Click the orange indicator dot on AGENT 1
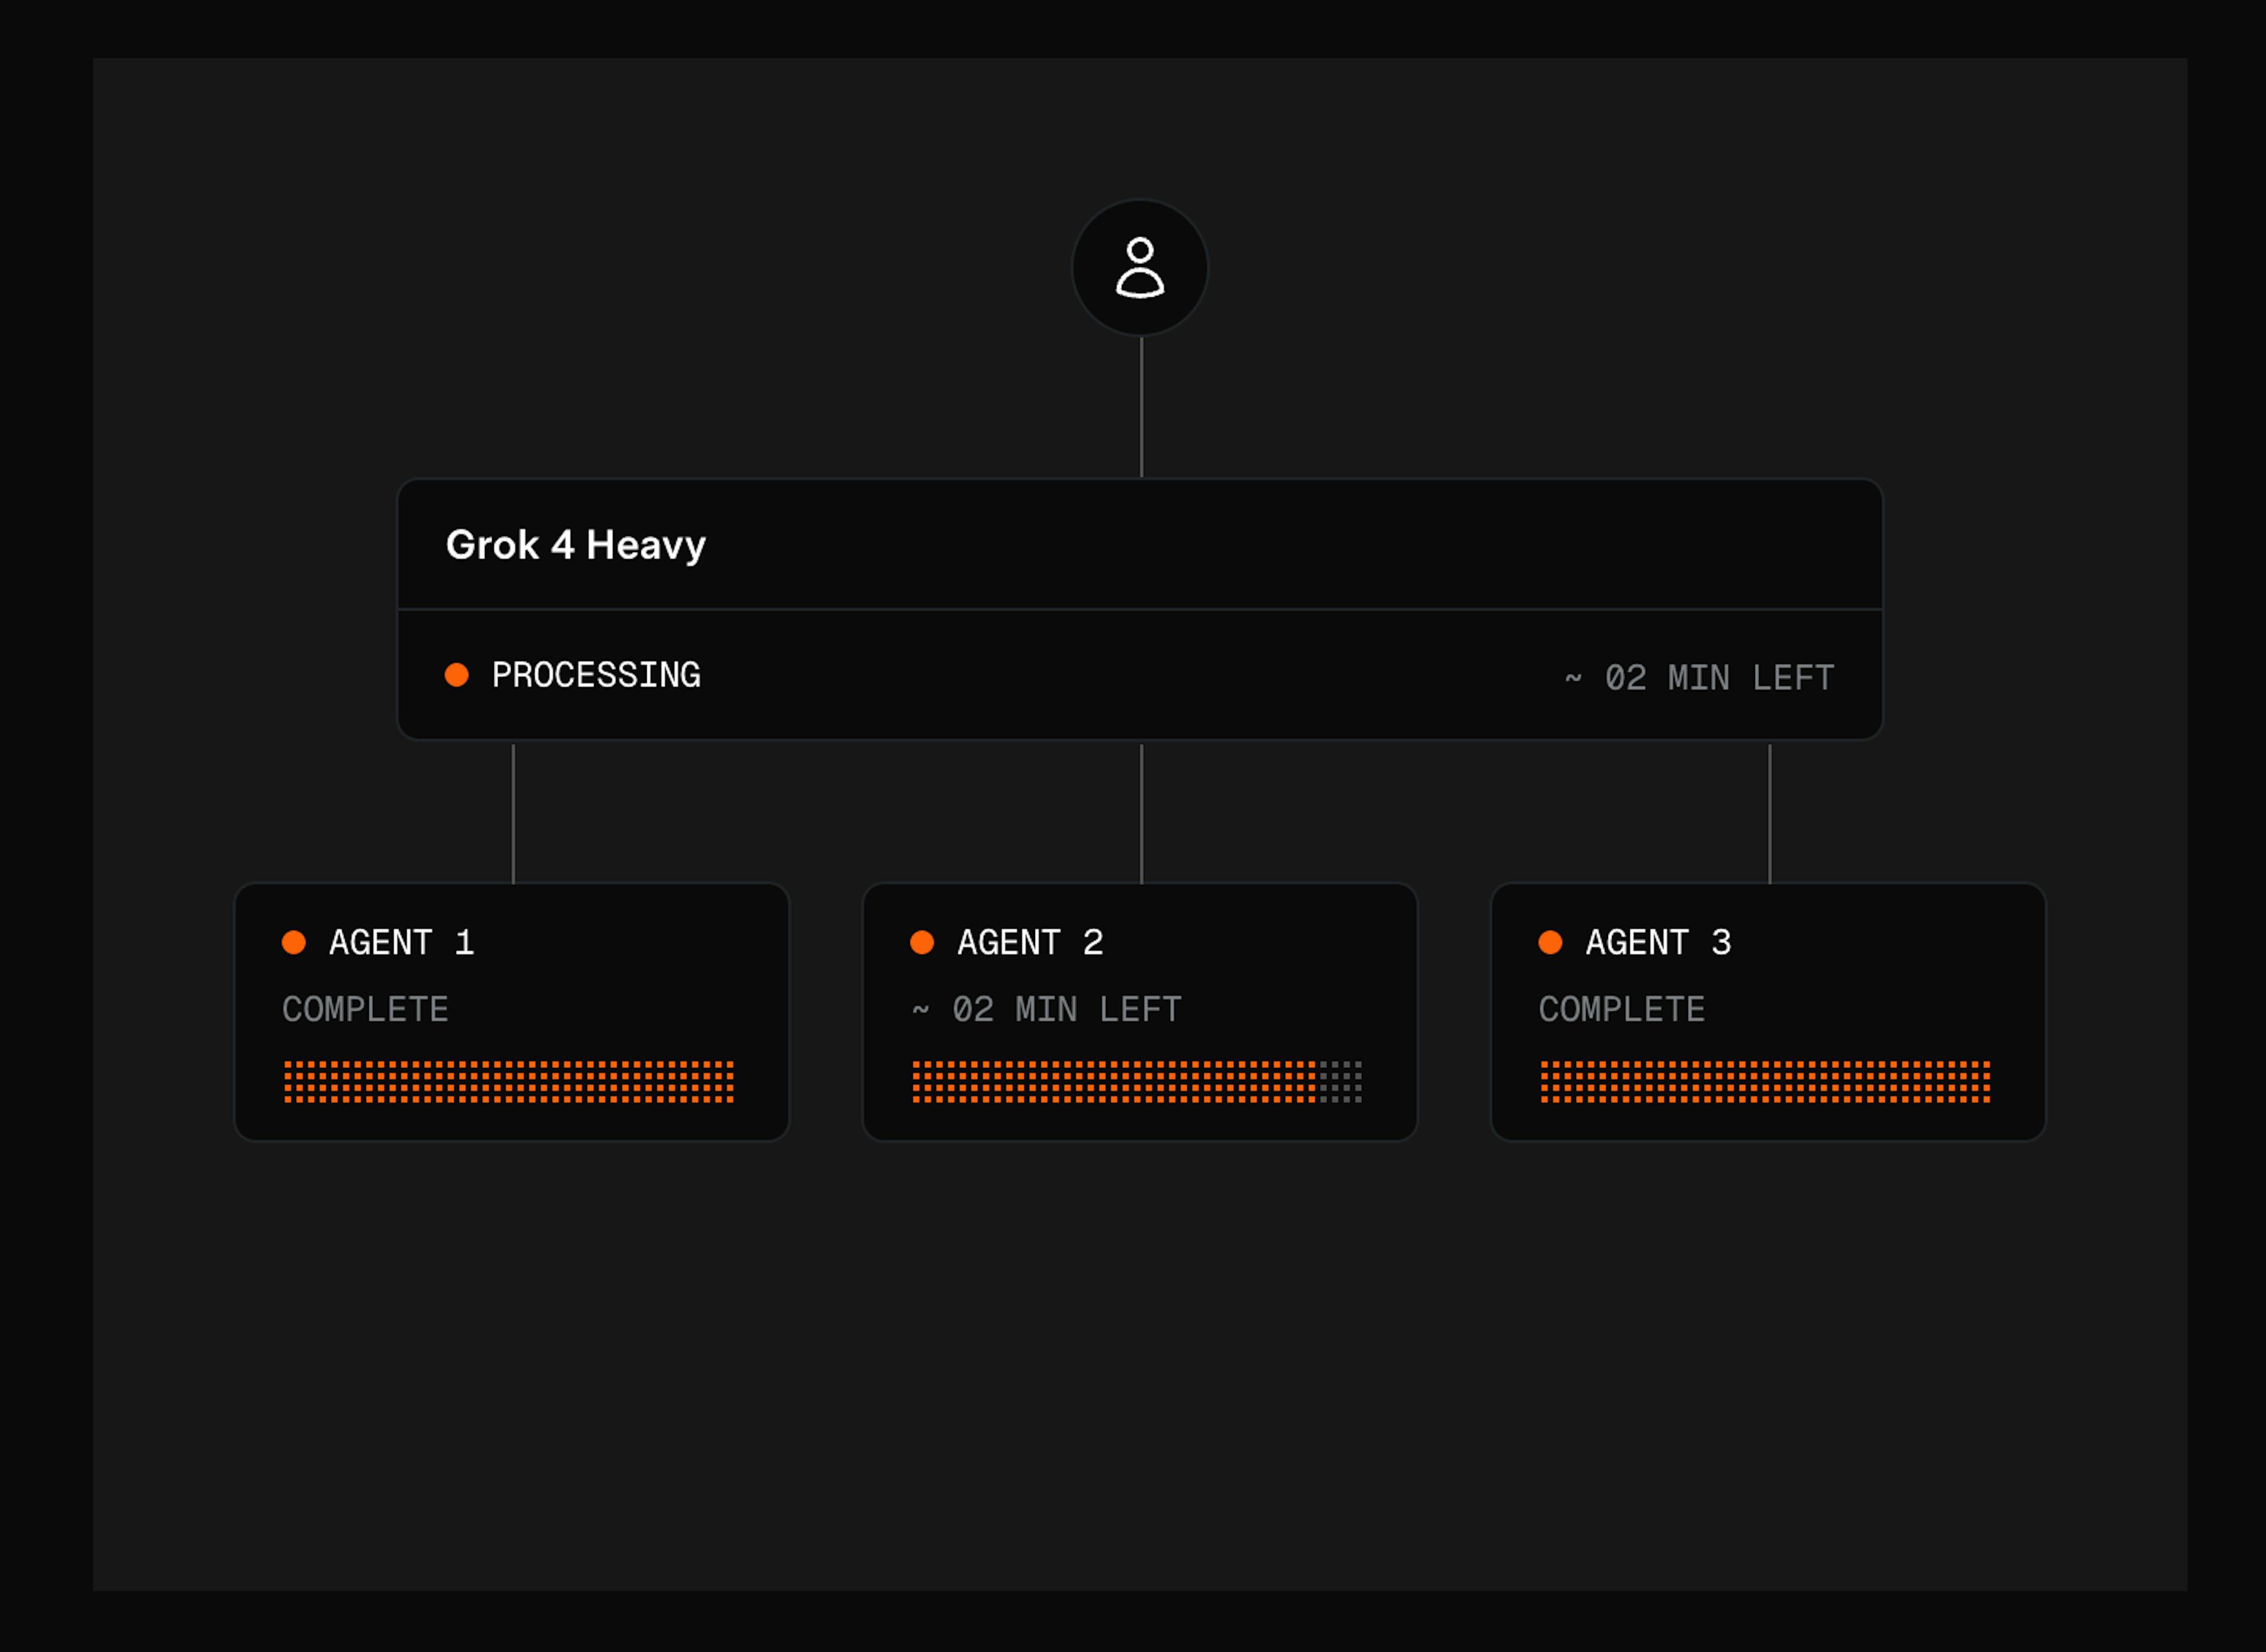Screen dimensions: 2266x1652 coord(295,941)
